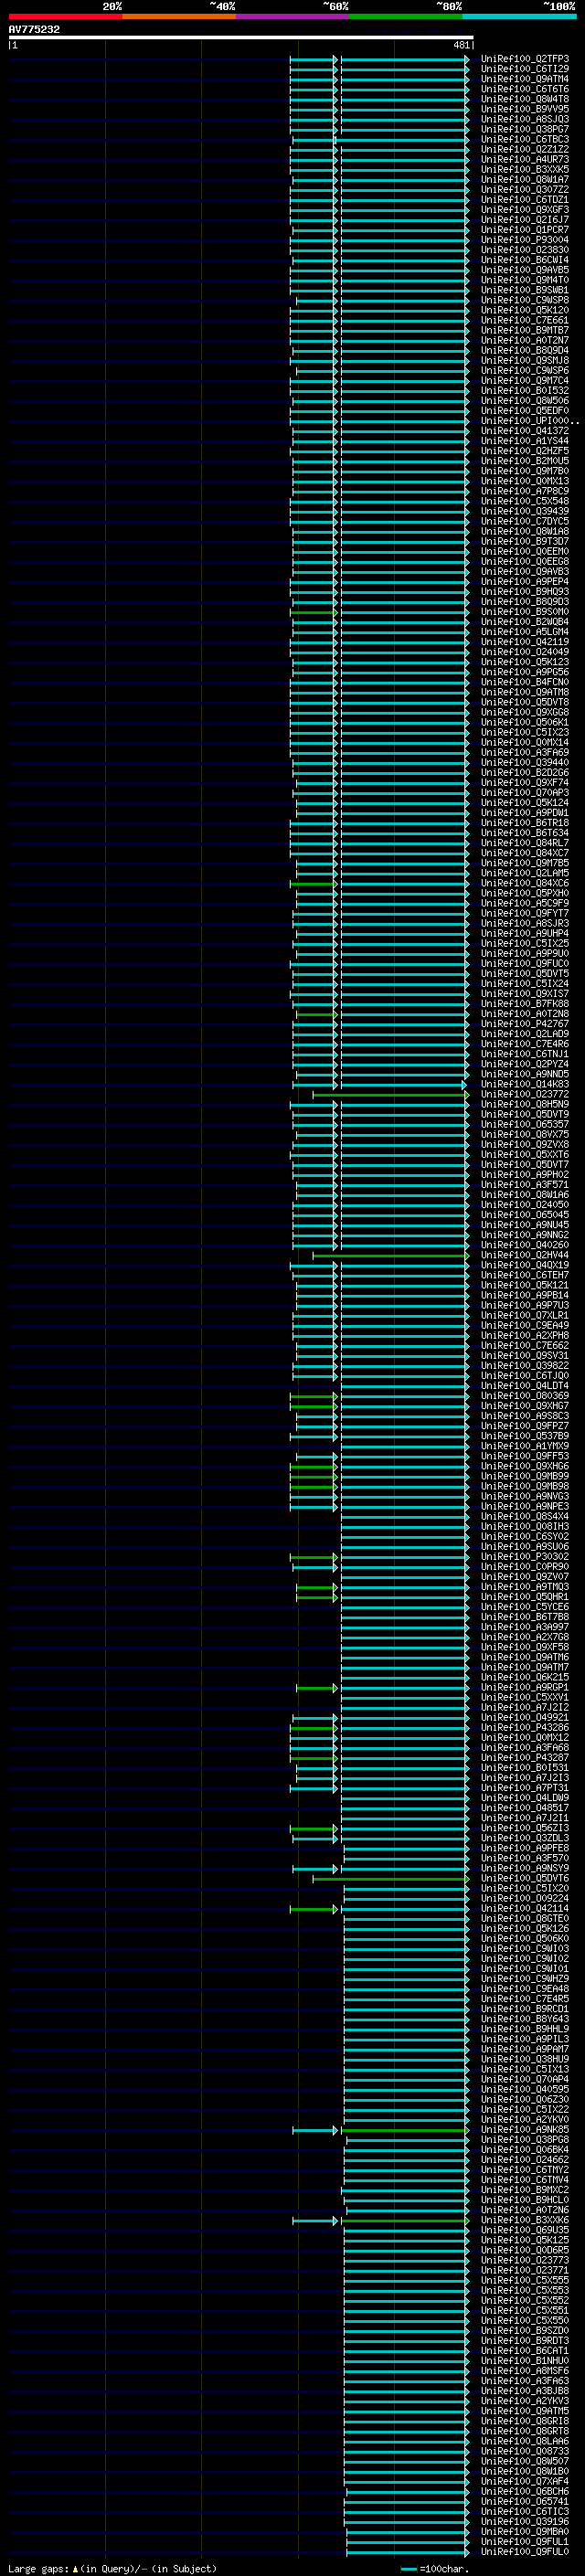Select hit UniRef100_O24050

click(x=525, y=1205)
